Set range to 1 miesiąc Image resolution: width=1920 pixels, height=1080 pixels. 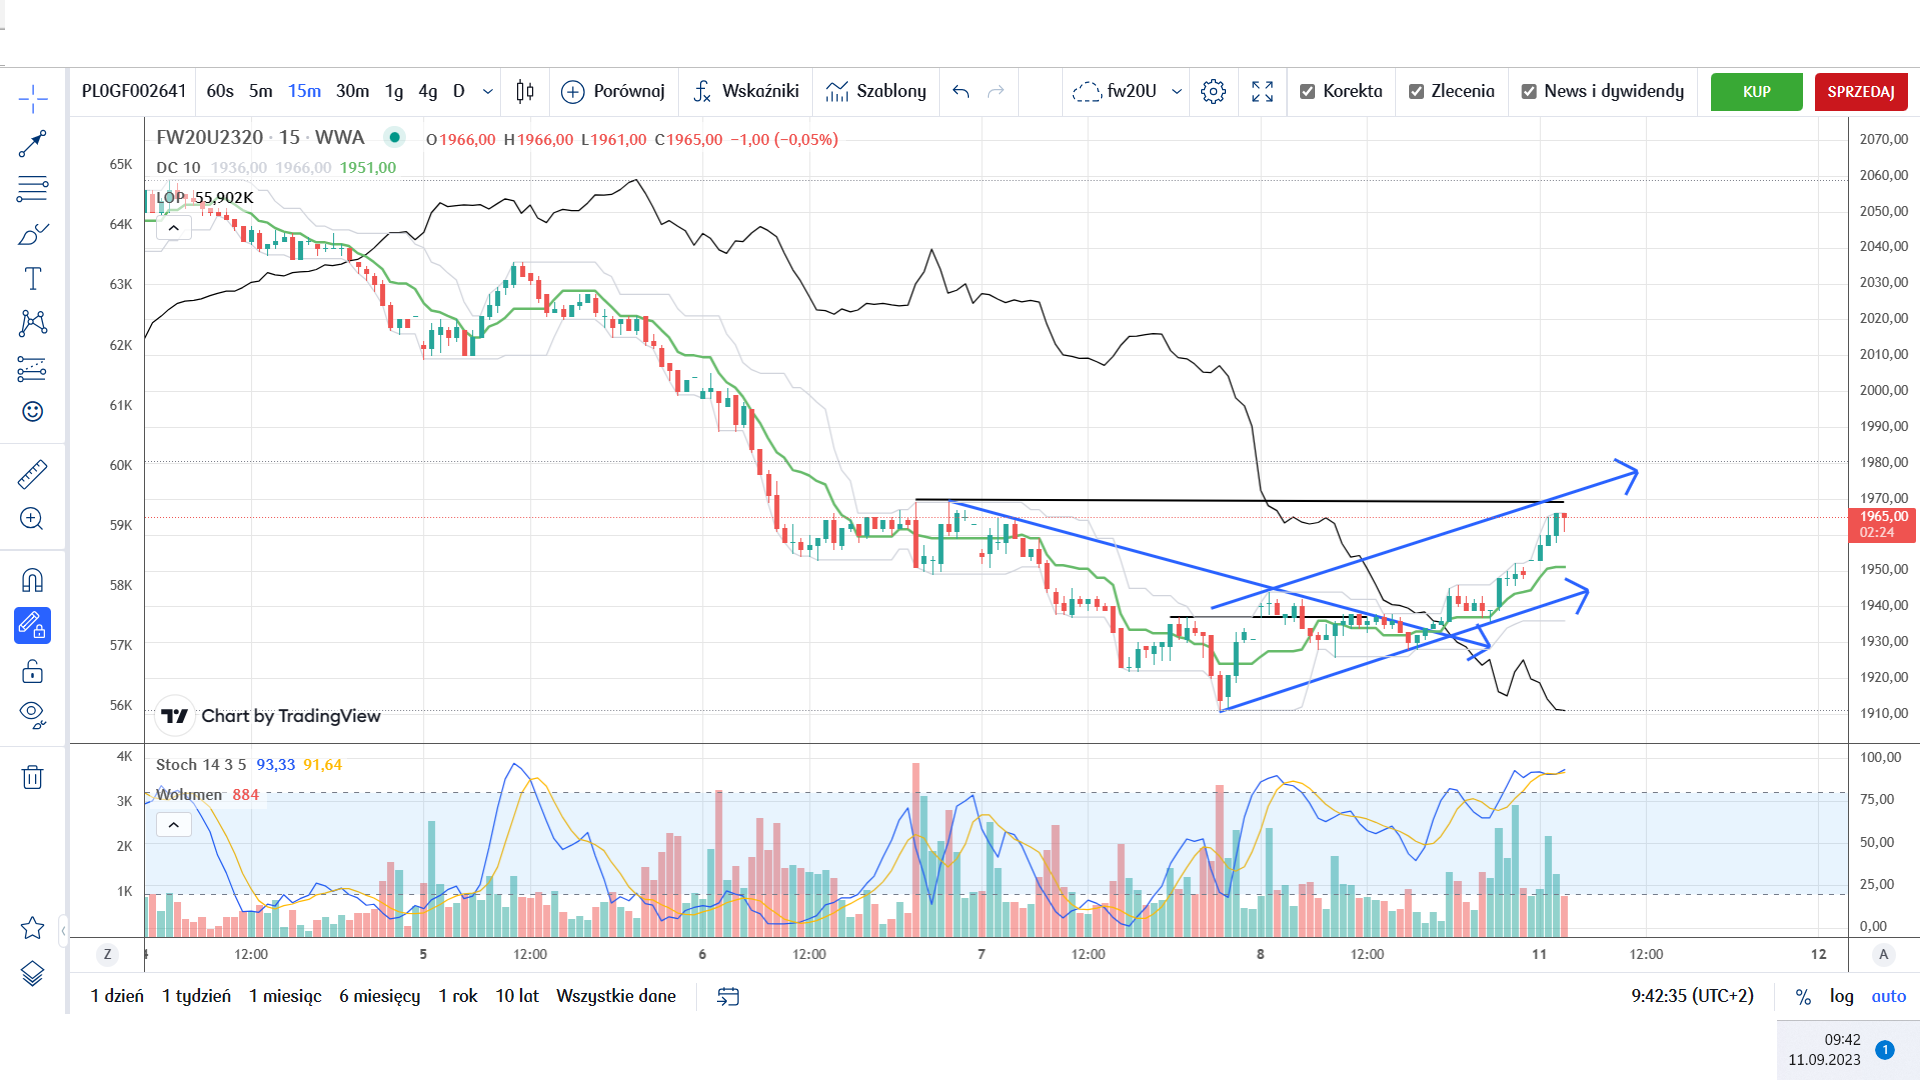(285, 996)
